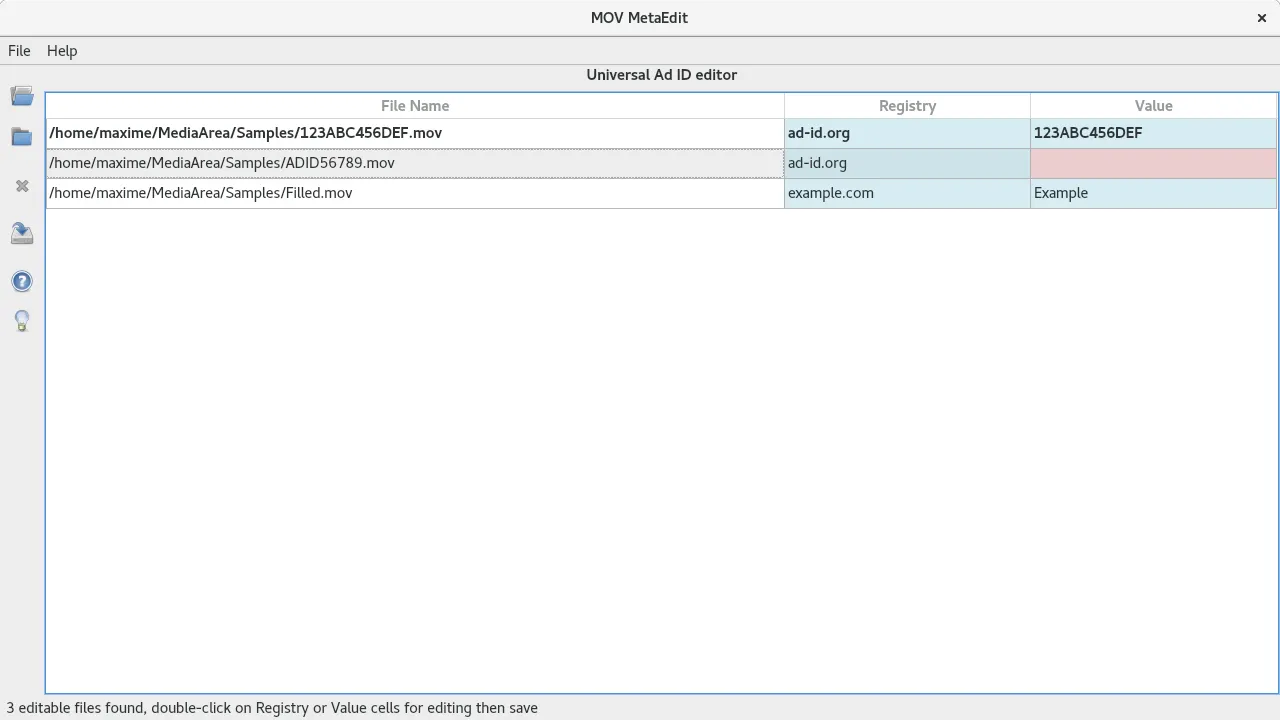Open the Help menu
1280x720 pixels.
(62, 51)
